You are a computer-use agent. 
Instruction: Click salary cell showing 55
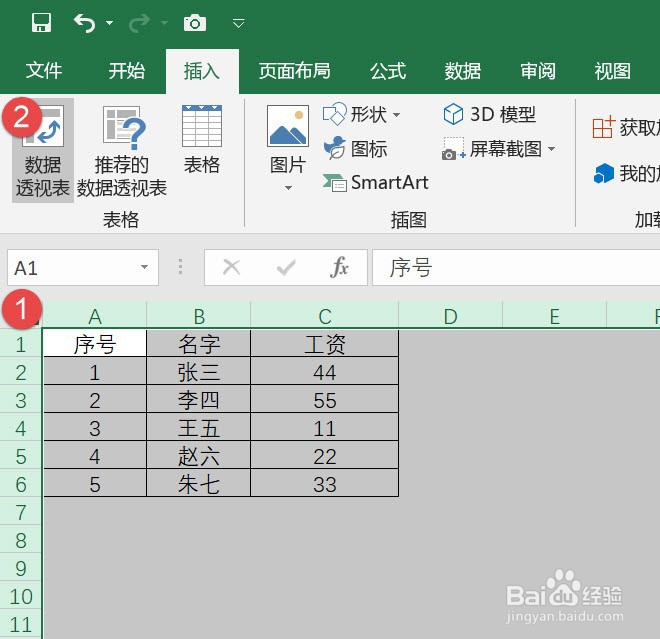tap(325, 400)
